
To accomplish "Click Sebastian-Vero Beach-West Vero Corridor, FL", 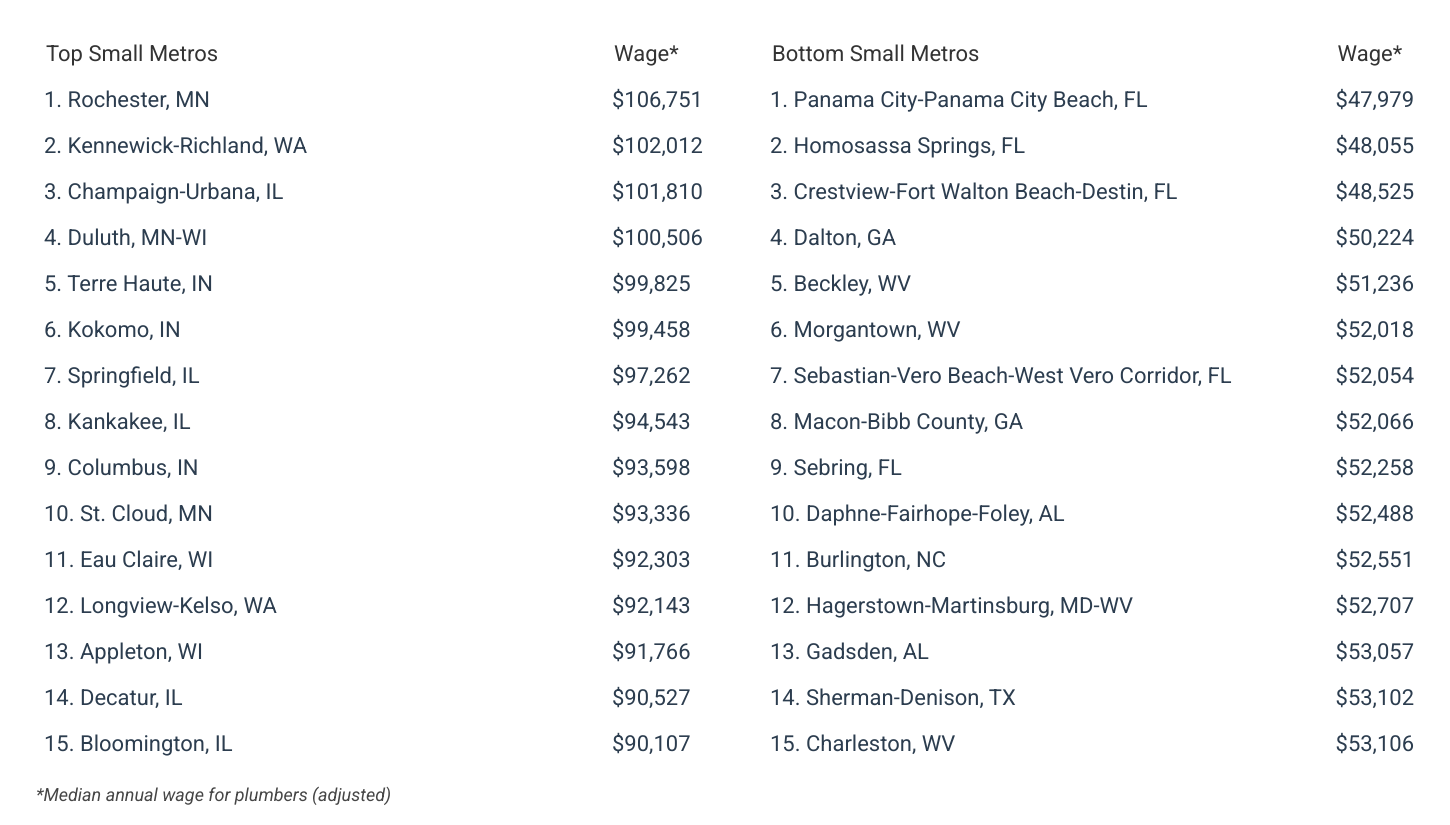I will 1000,376.
